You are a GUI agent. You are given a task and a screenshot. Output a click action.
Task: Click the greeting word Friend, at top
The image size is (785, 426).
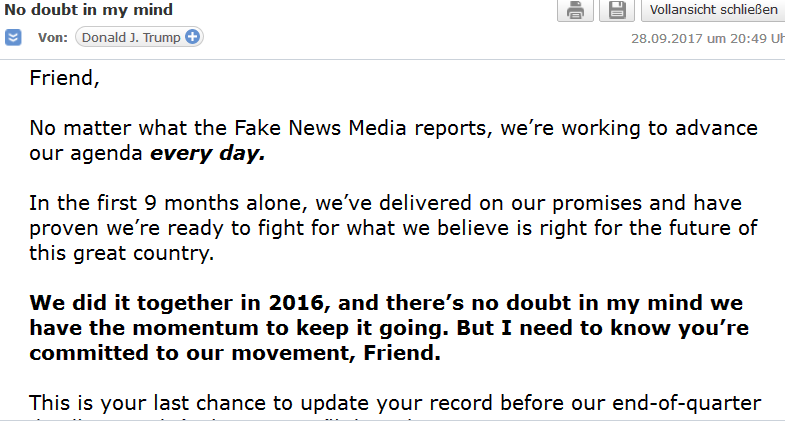[65, 77]
